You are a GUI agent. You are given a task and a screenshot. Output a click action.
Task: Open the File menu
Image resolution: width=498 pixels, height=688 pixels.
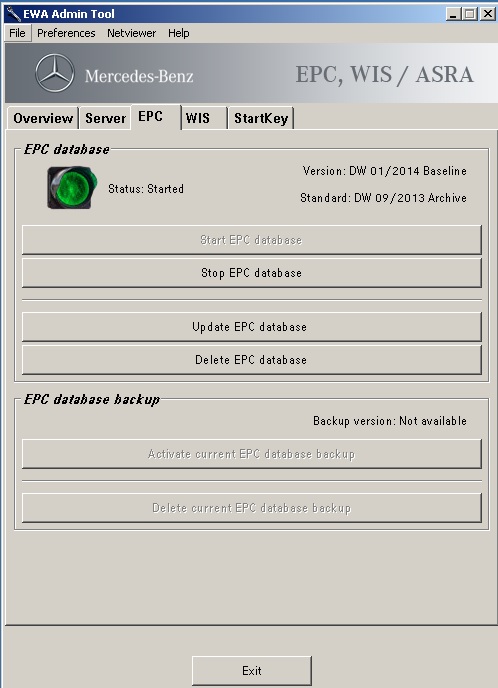pyautogui.click(x=18, y=33)
